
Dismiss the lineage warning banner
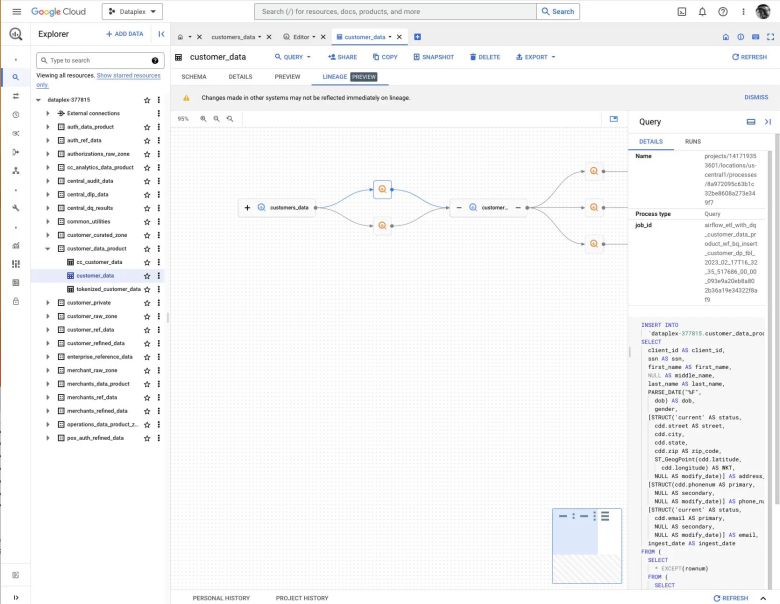(756, 98)
